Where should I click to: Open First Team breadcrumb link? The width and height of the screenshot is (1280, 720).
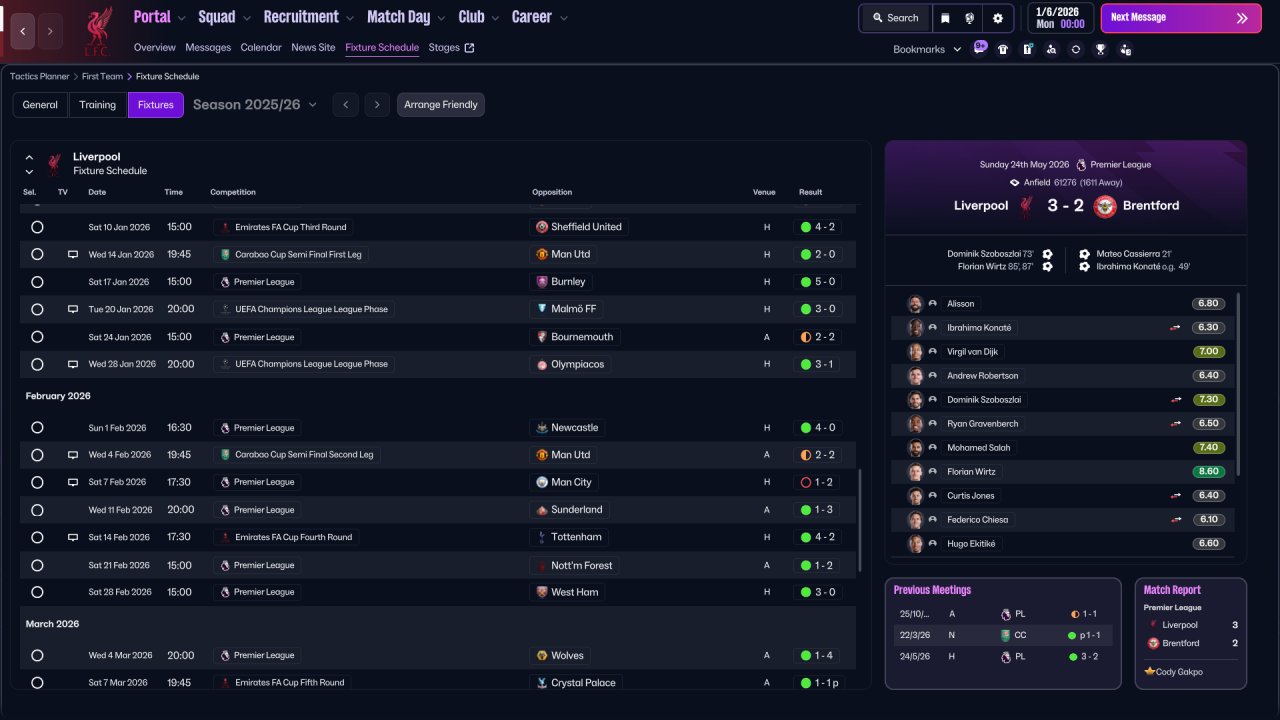coord(103,76)
